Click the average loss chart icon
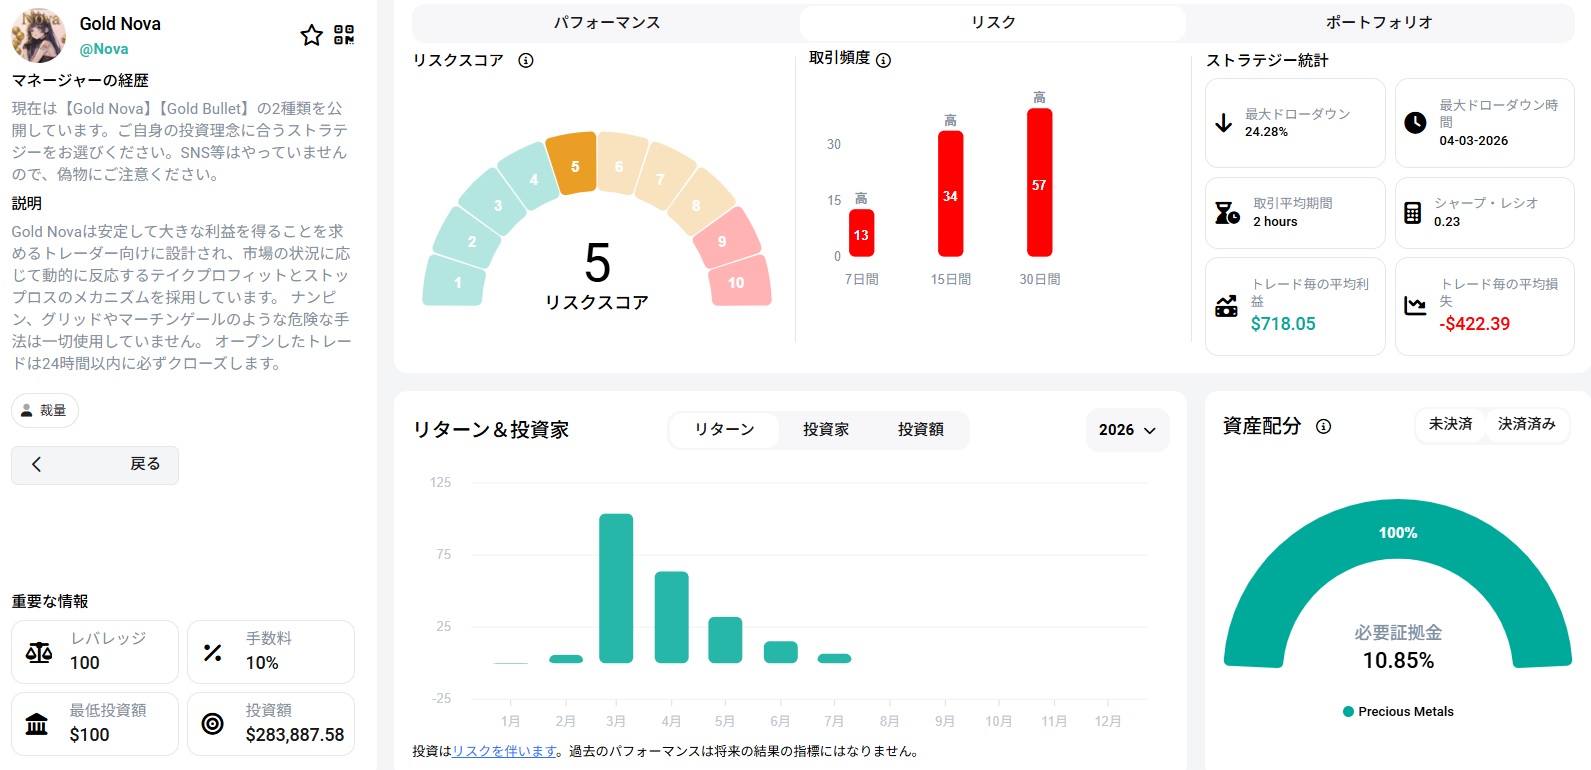Screen dimensions: 1591x770 tap(1415, 306)
